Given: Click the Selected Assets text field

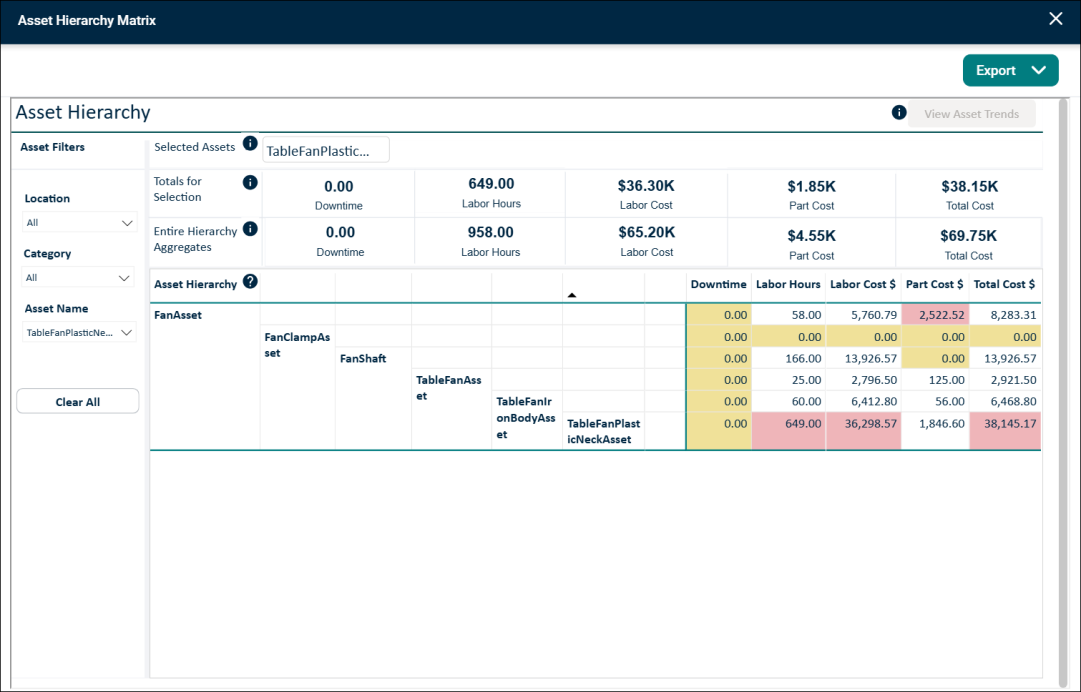Looking at the screenshot, I should pos(325,150).
